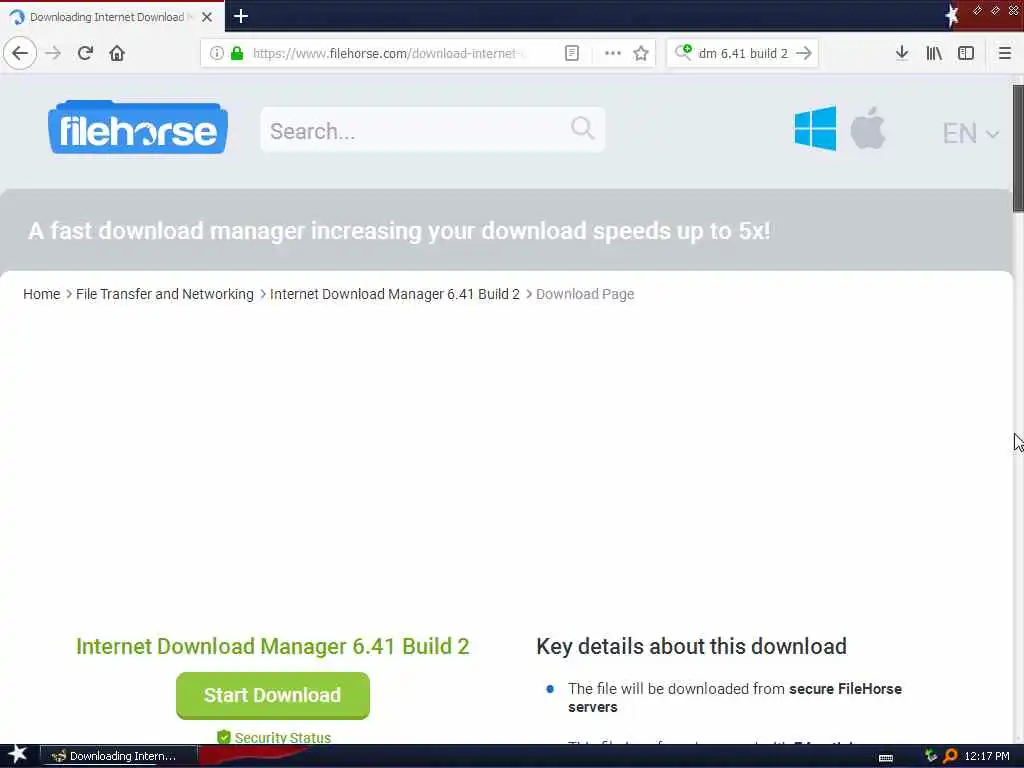1024x768 pixels.
Task: Select Downloading Intern... taskbar window button
Action: coord(119,756)
